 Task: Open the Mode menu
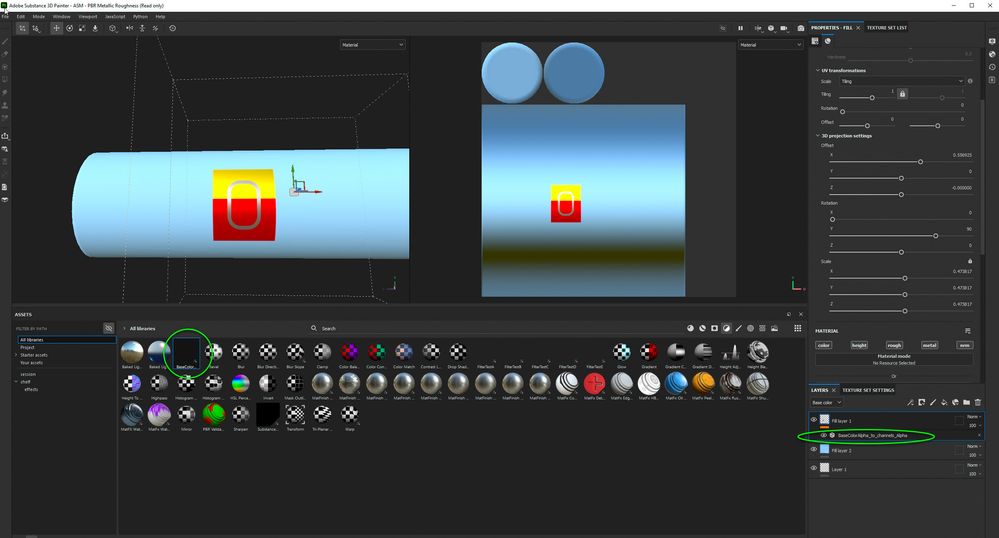click(39, 17)
